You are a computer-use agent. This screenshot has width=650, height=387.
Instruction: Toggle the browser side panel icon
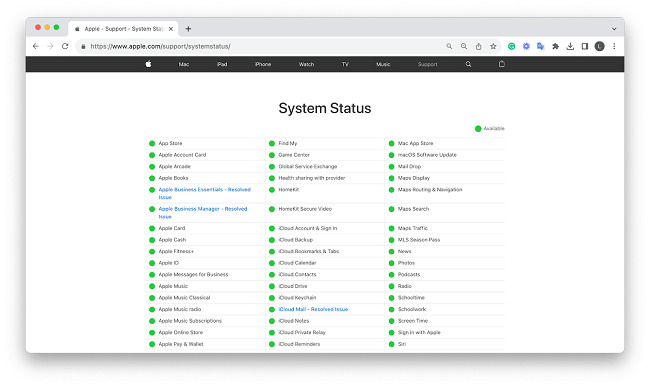(x=585, y=46)
